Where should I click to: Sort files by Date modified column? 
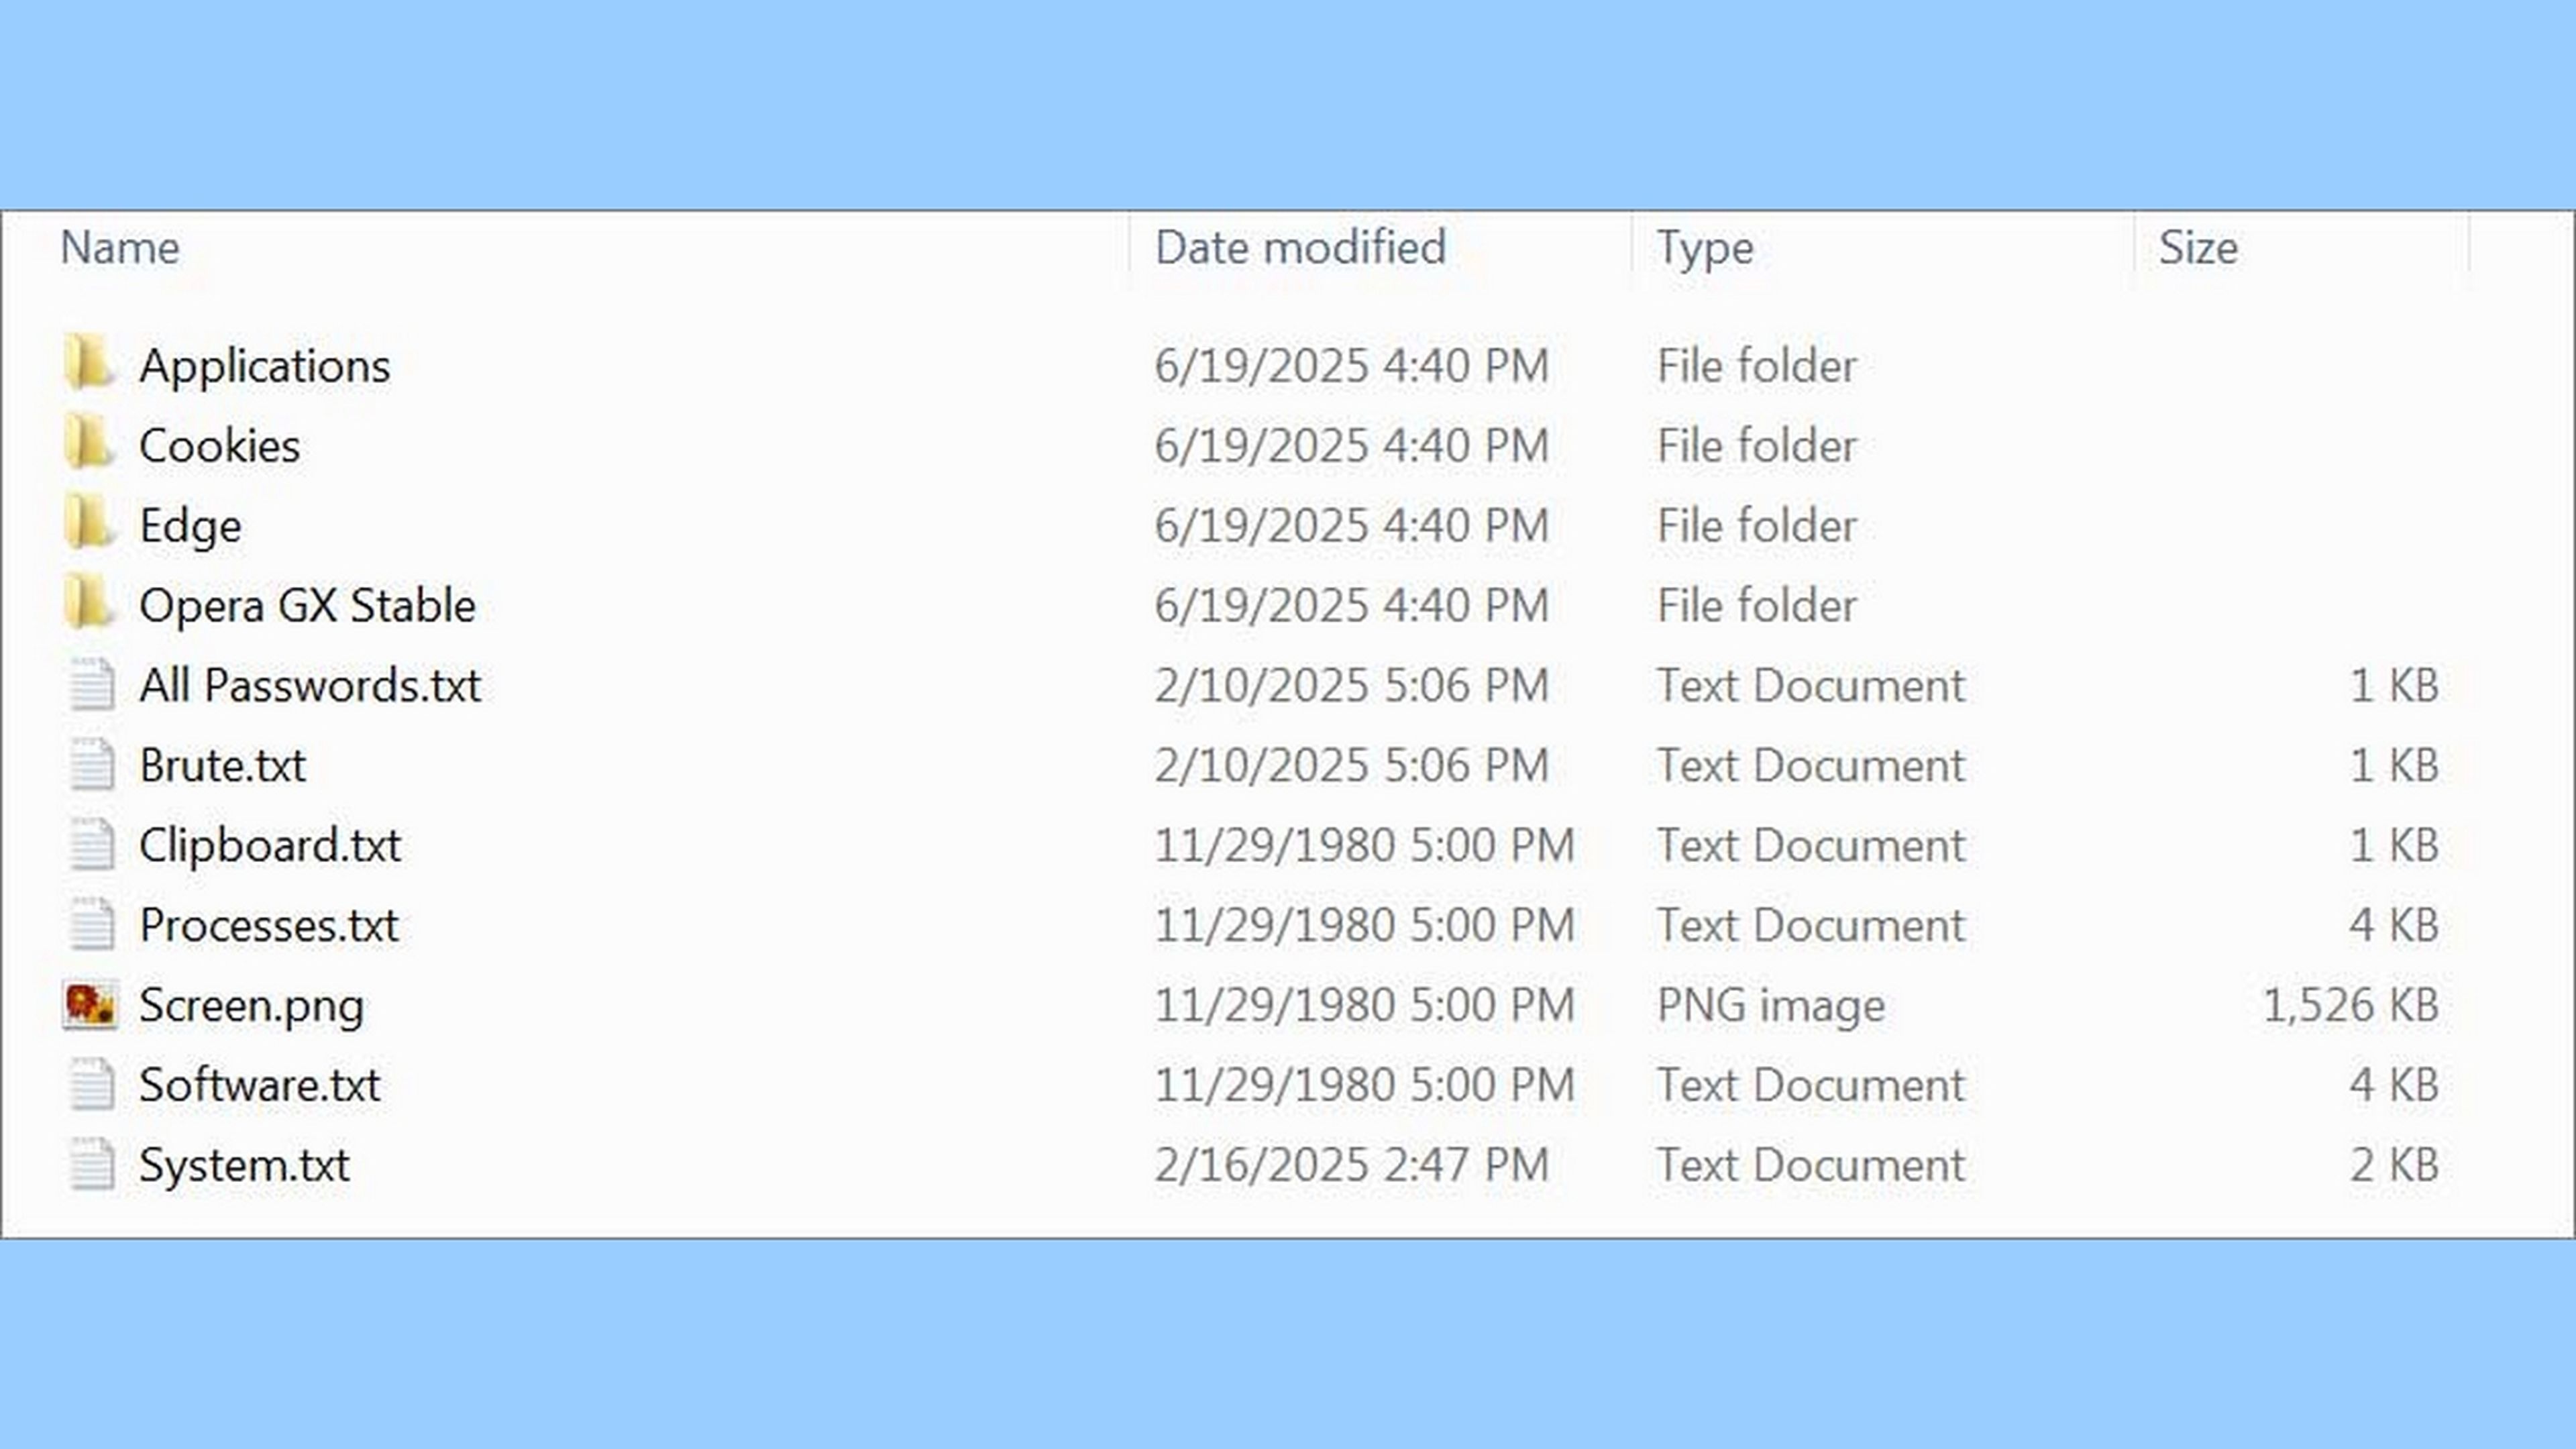pos(1300,247)
